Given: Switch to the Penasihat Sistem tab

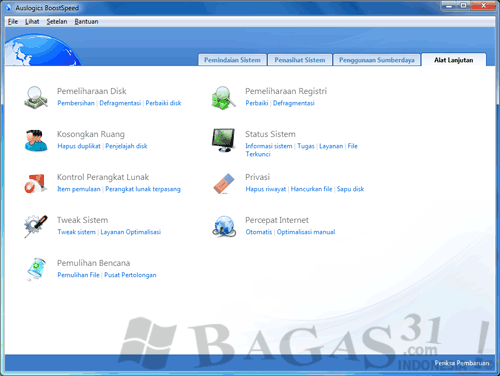Looking at the screenshot, I should (x=300, y=60).
